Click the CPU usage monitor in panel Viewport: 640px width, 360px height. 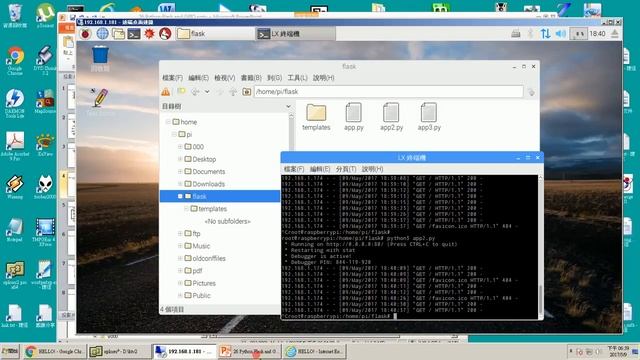click(579, 34)
